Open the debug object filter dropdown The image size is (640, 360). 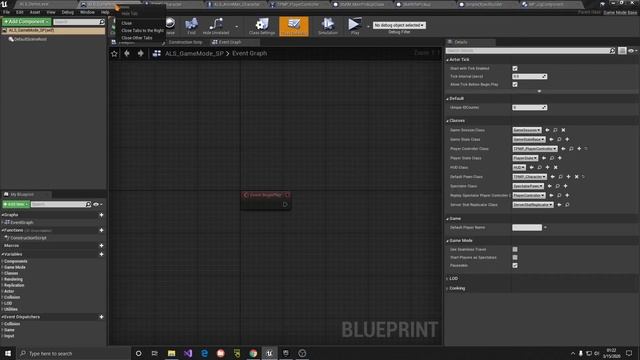pos(399,25)
